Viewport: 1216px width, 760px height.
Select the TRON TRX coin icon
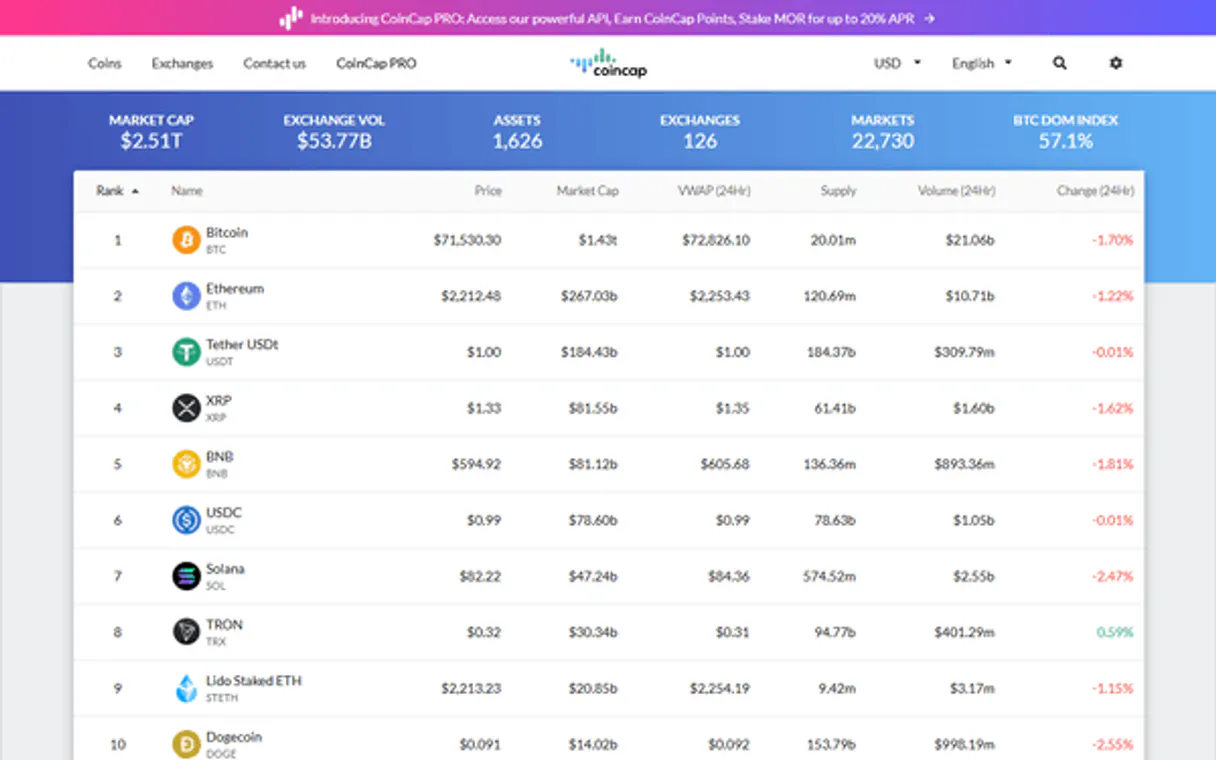[186, 632]
